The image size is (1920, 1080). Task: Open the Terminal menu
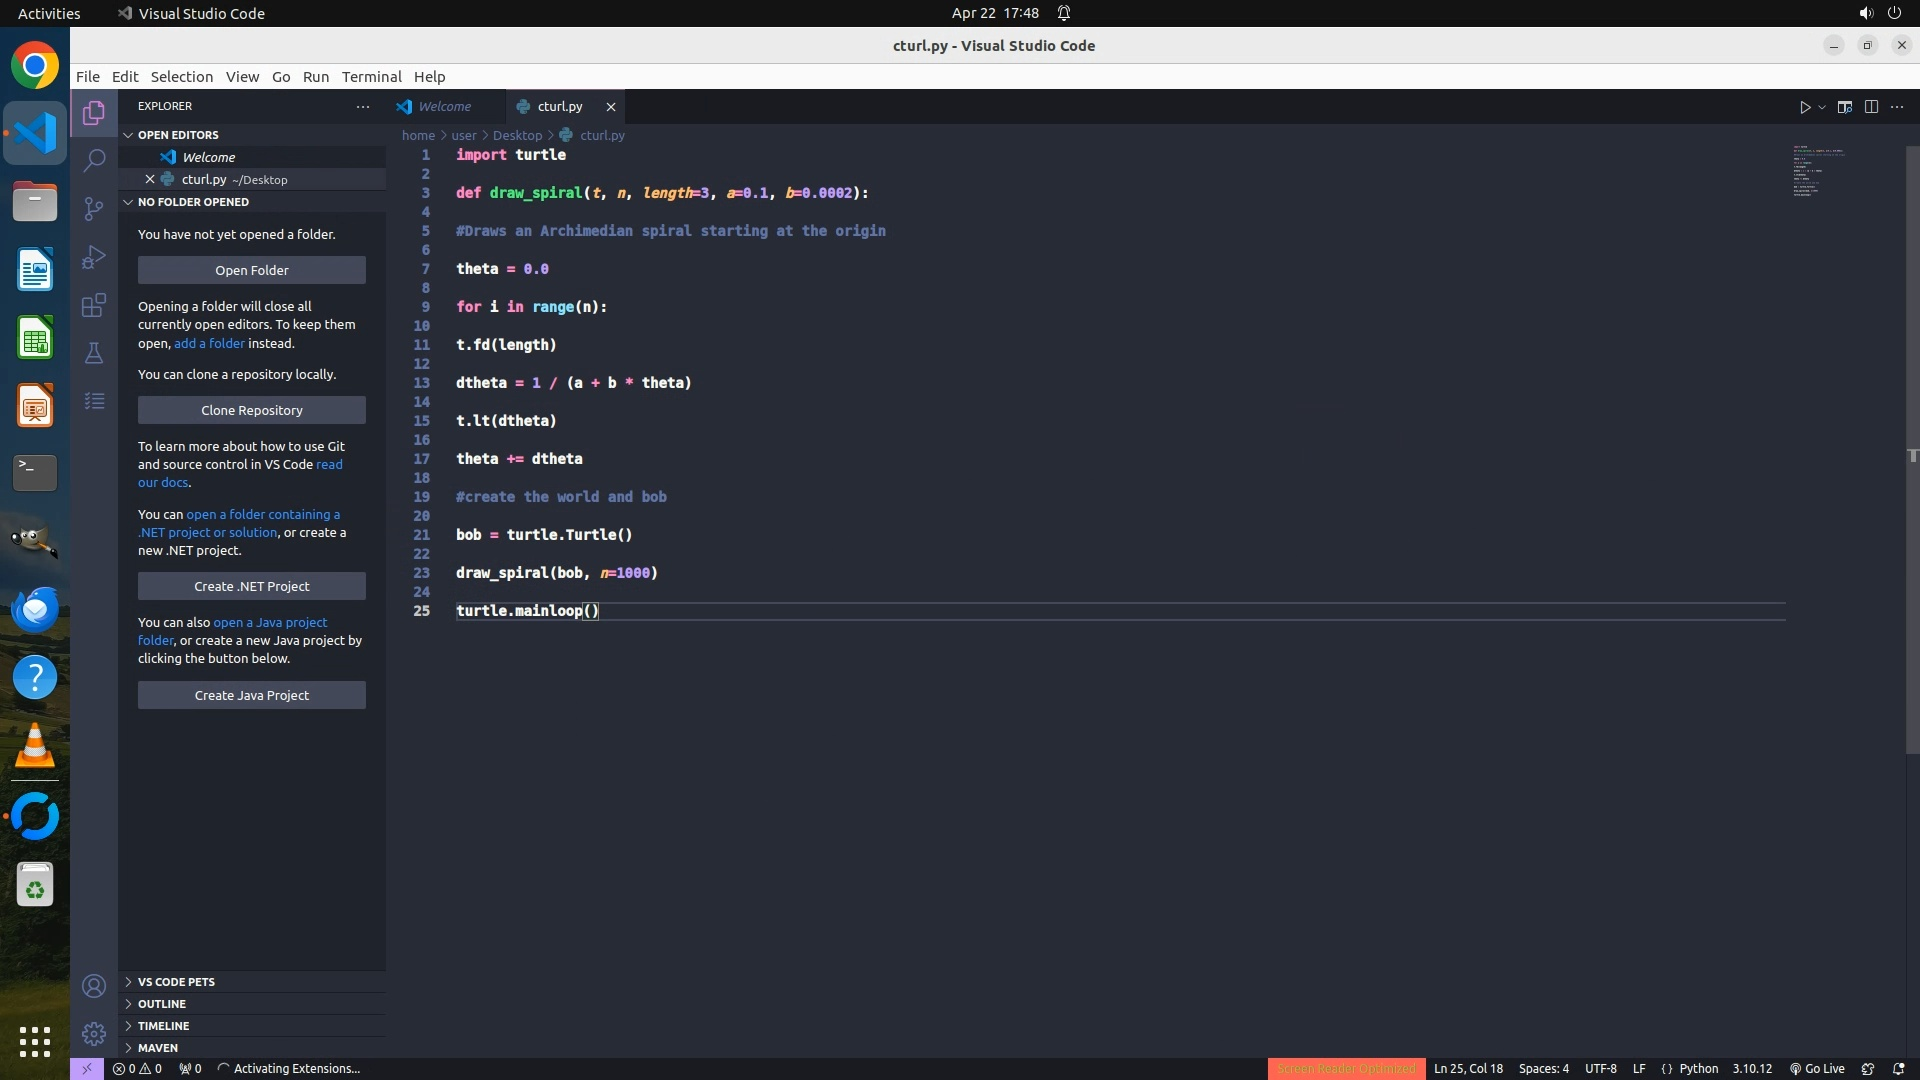coord(371,77)
